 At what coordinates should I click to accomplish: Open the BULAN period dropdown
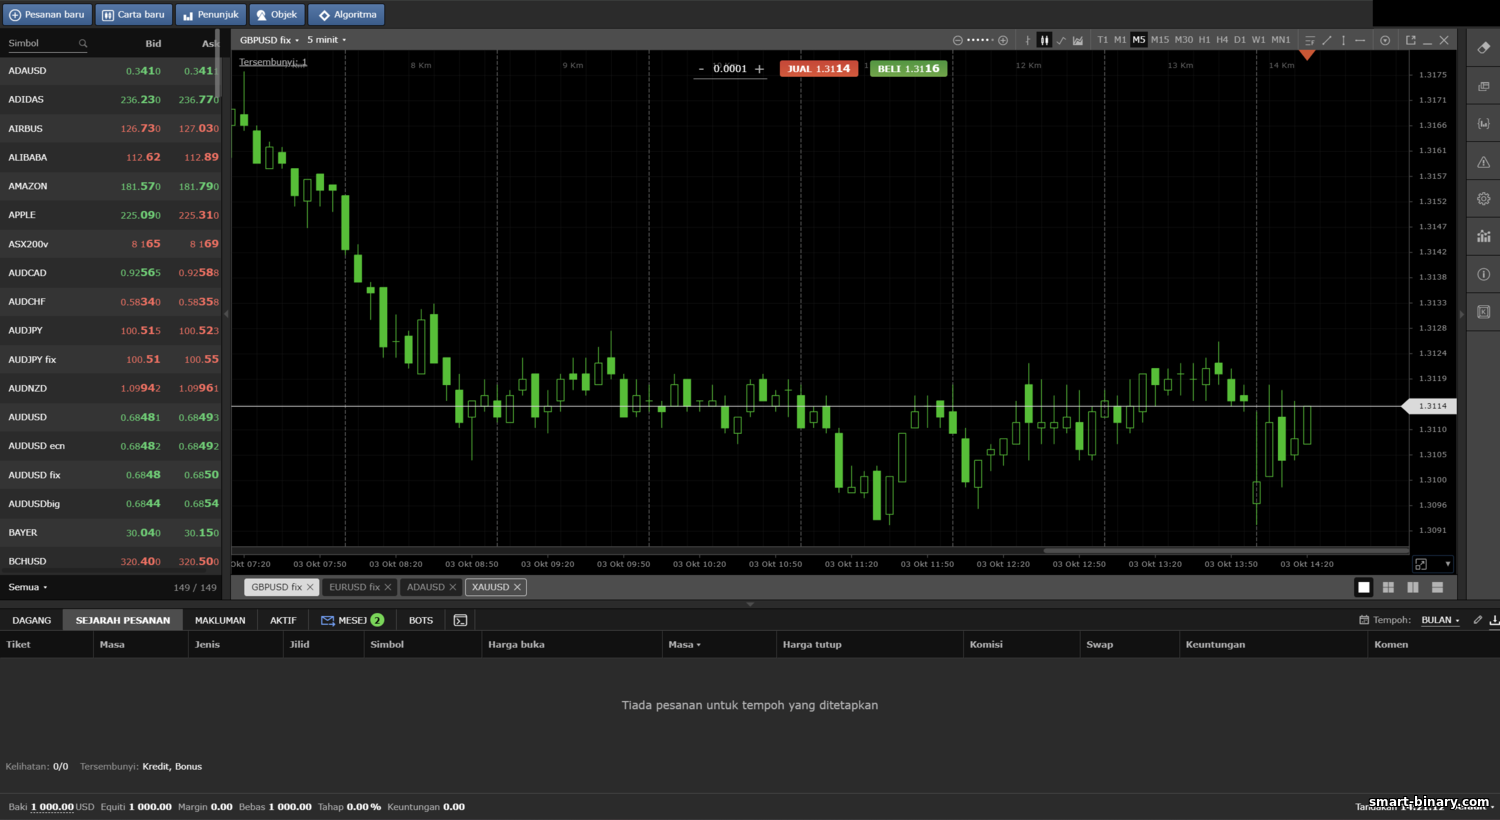[1440, 620]
